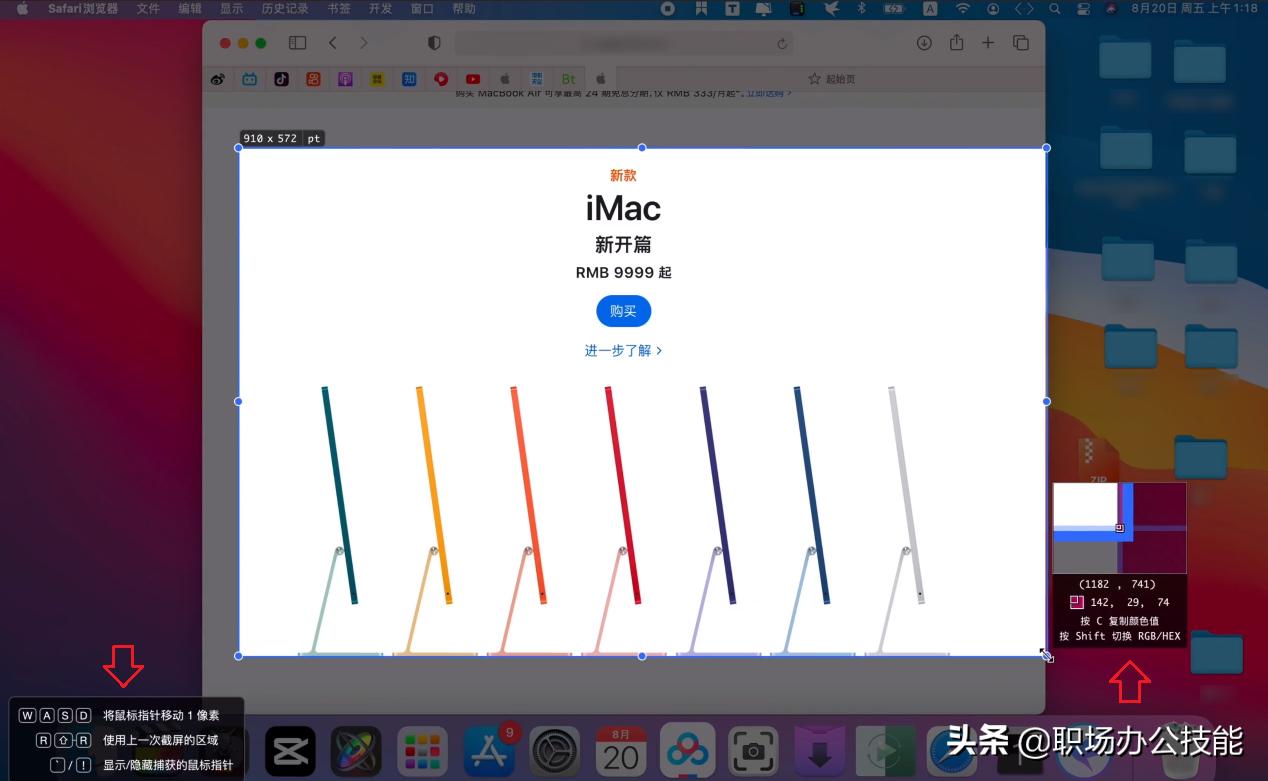Open Calendar showing August 20 in the Dock
The height and width of the screenshot is (781, 1268).
pyautogui.click(x=622, y=749)
